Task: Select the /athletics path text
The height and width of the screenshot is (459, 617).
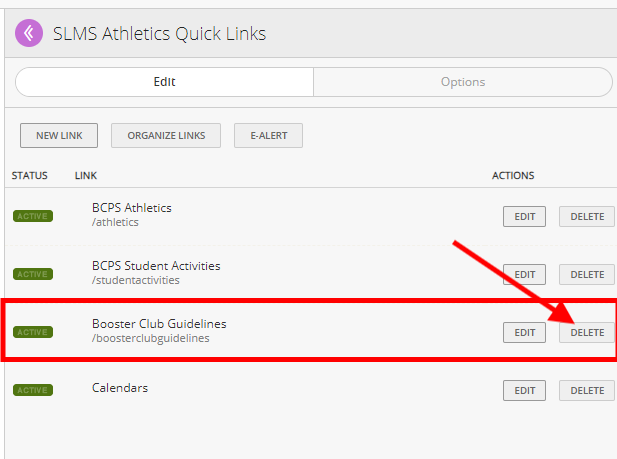Action: 115,222
